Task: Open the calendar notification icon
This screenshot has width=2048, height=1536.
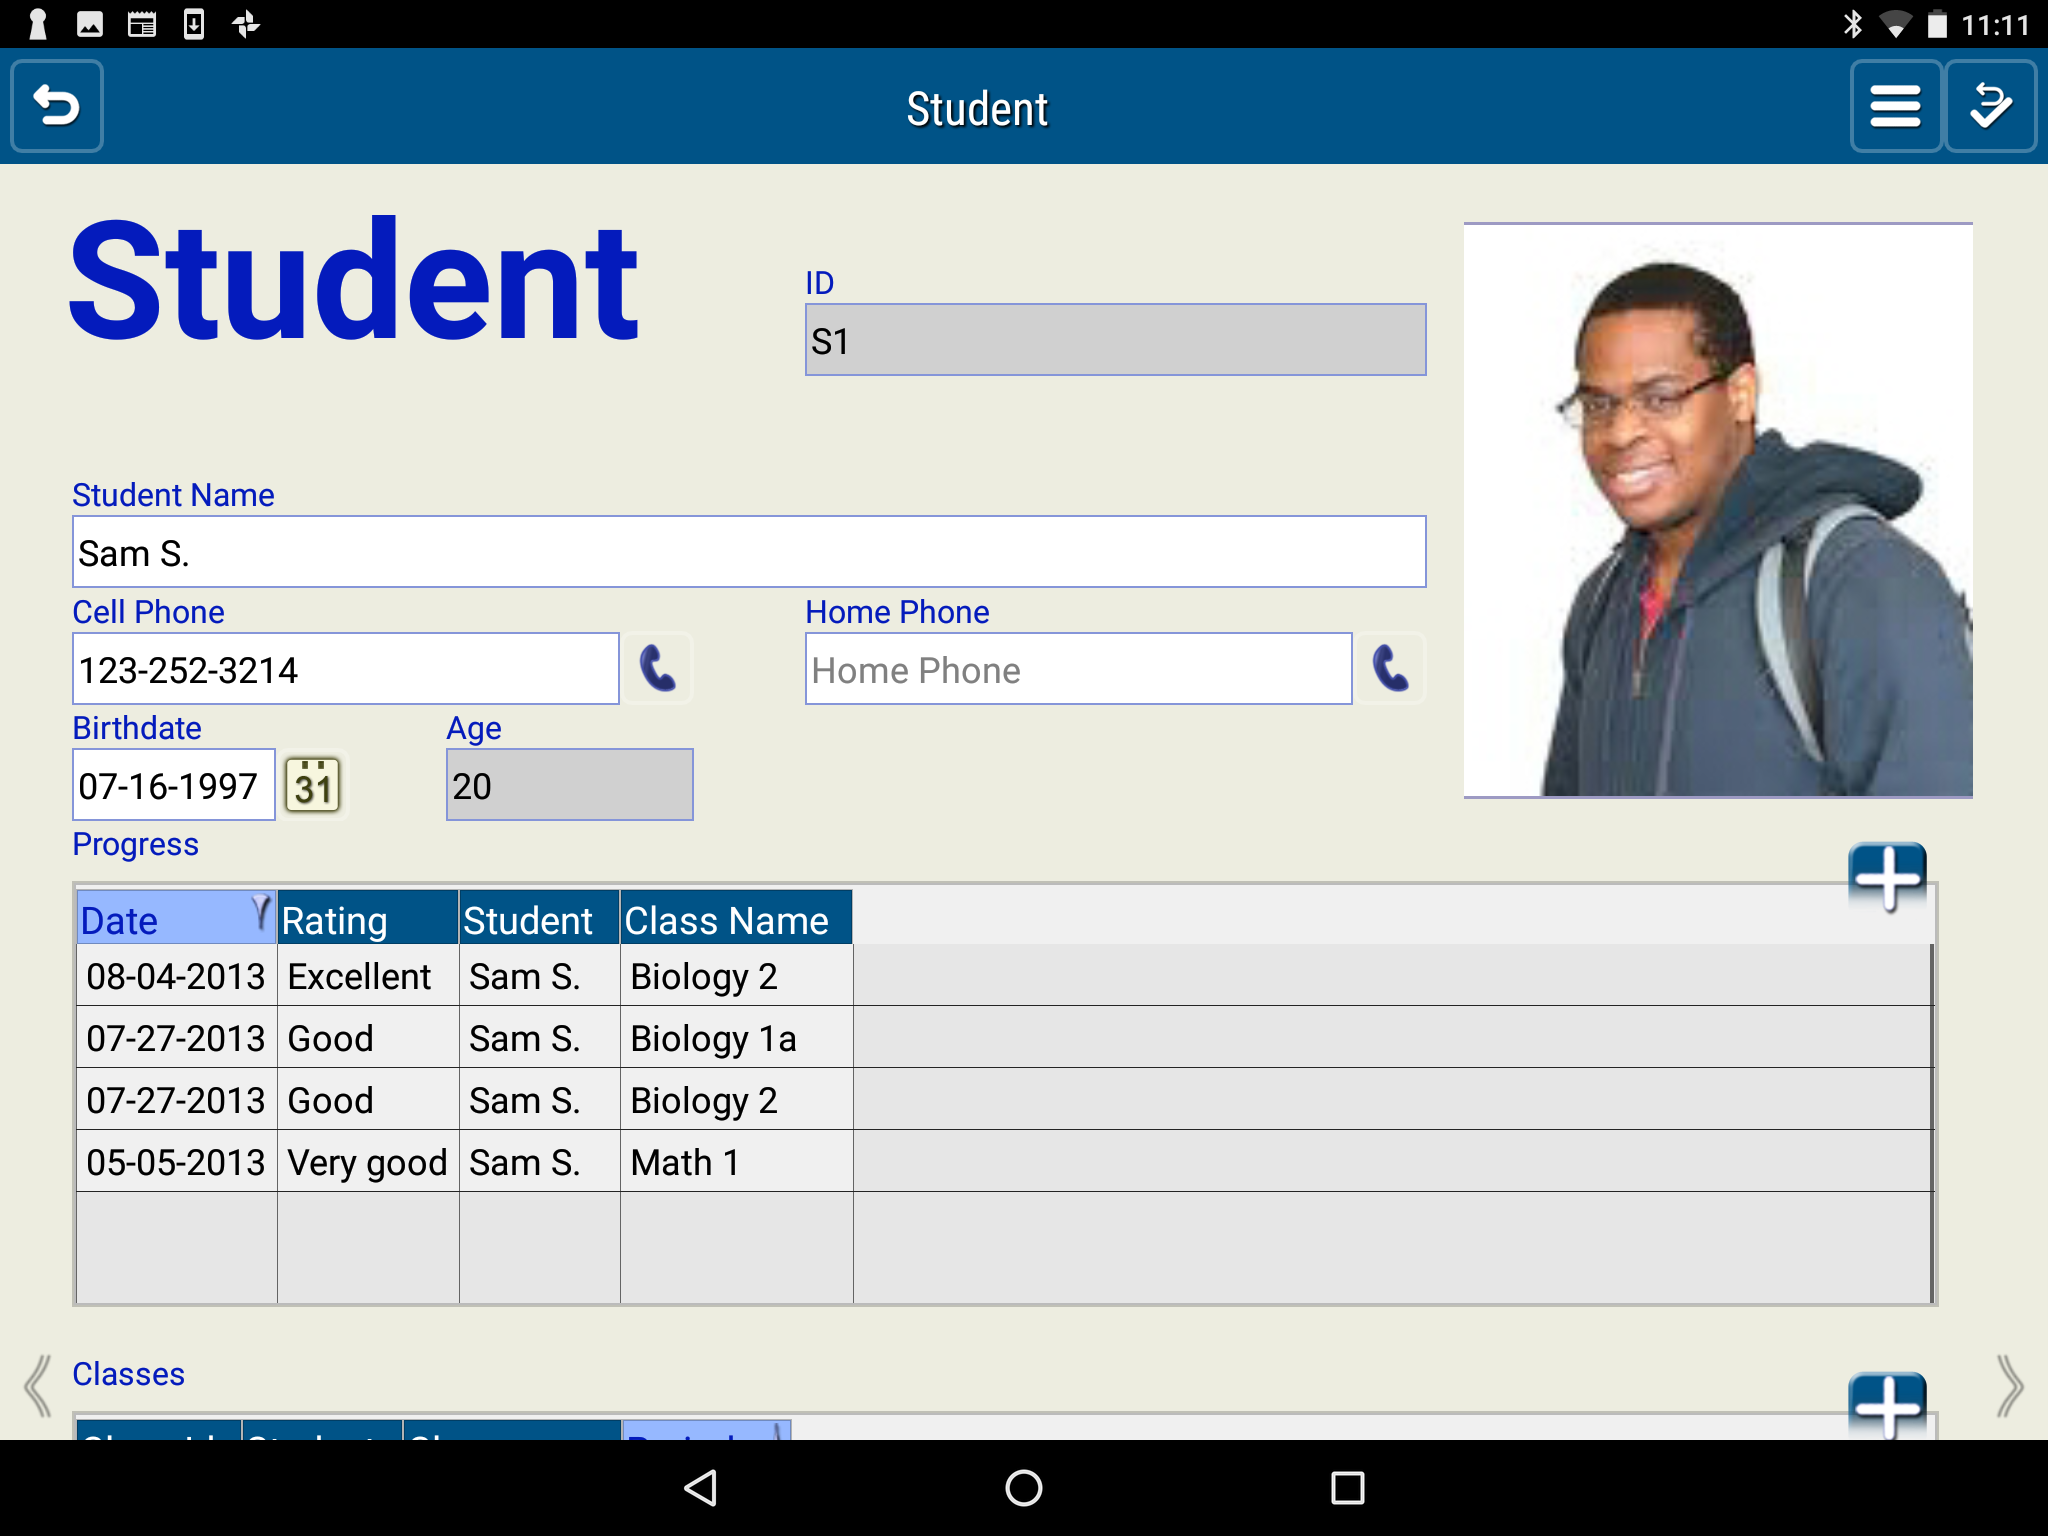Action: tap(142, 23)
